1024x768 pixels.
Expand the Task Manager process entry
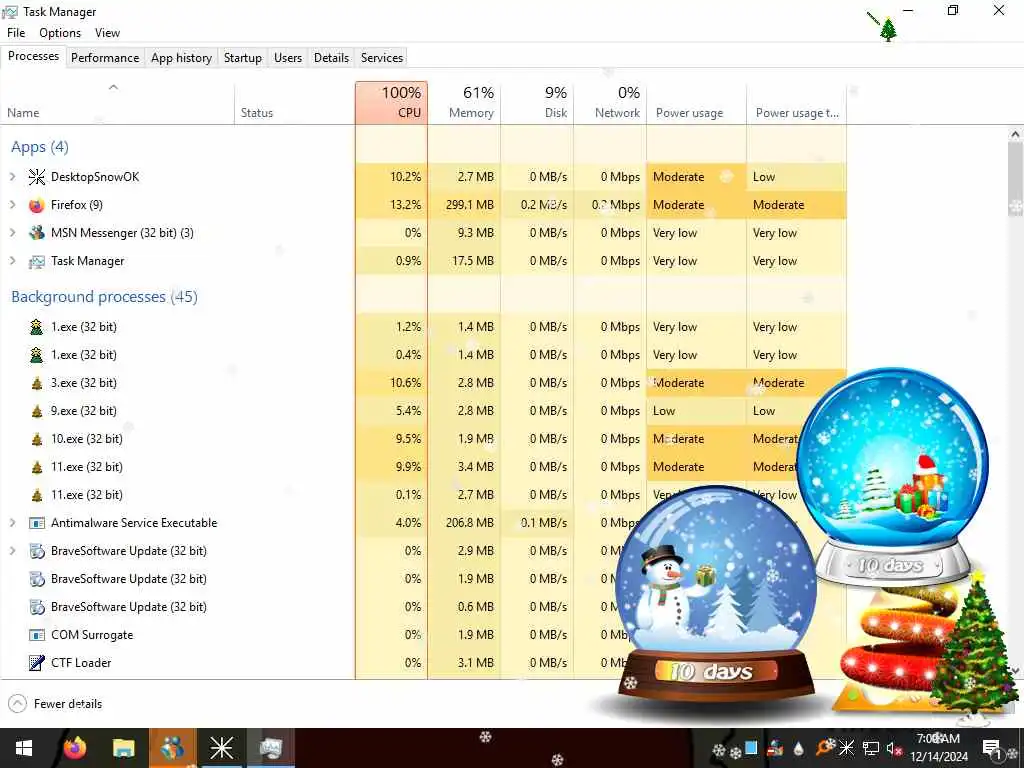[x=12, y=261]
